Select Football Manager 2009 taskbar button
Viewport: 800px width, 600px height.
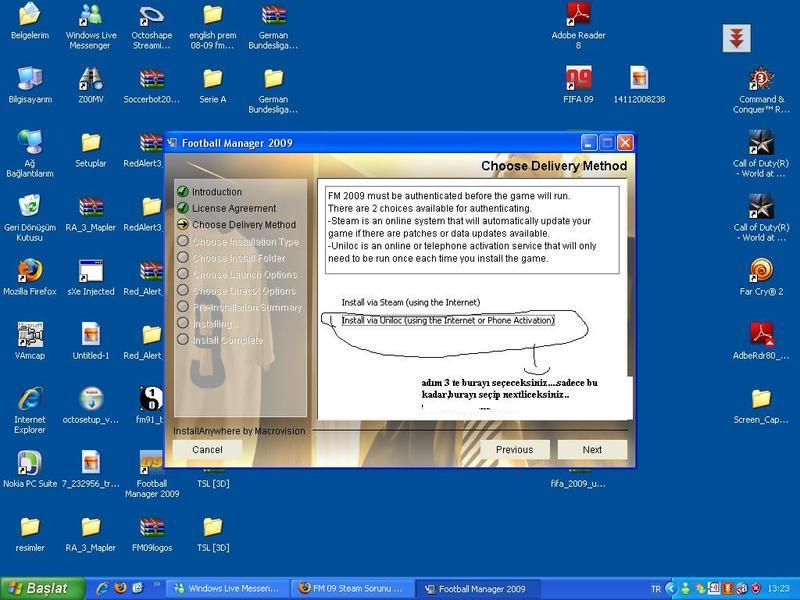tap(477, 588)
